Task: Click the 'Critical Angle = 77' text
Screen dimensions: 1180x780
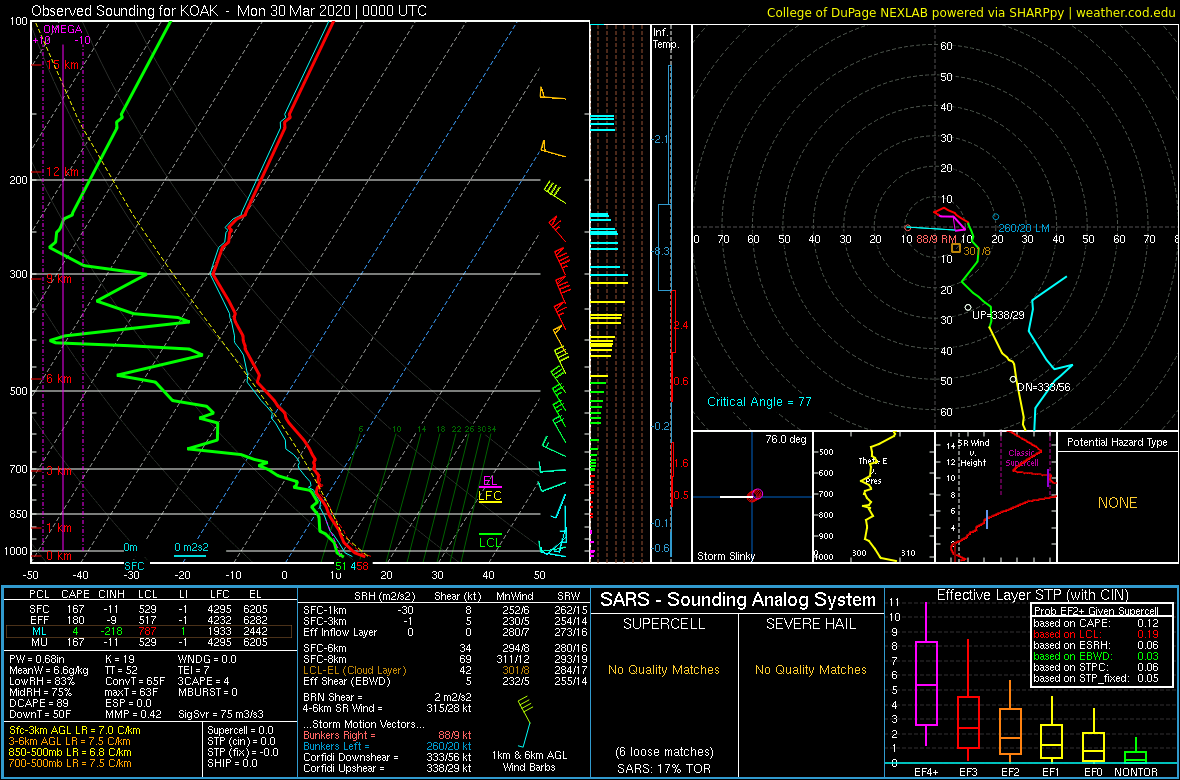Action: point(759,401)
